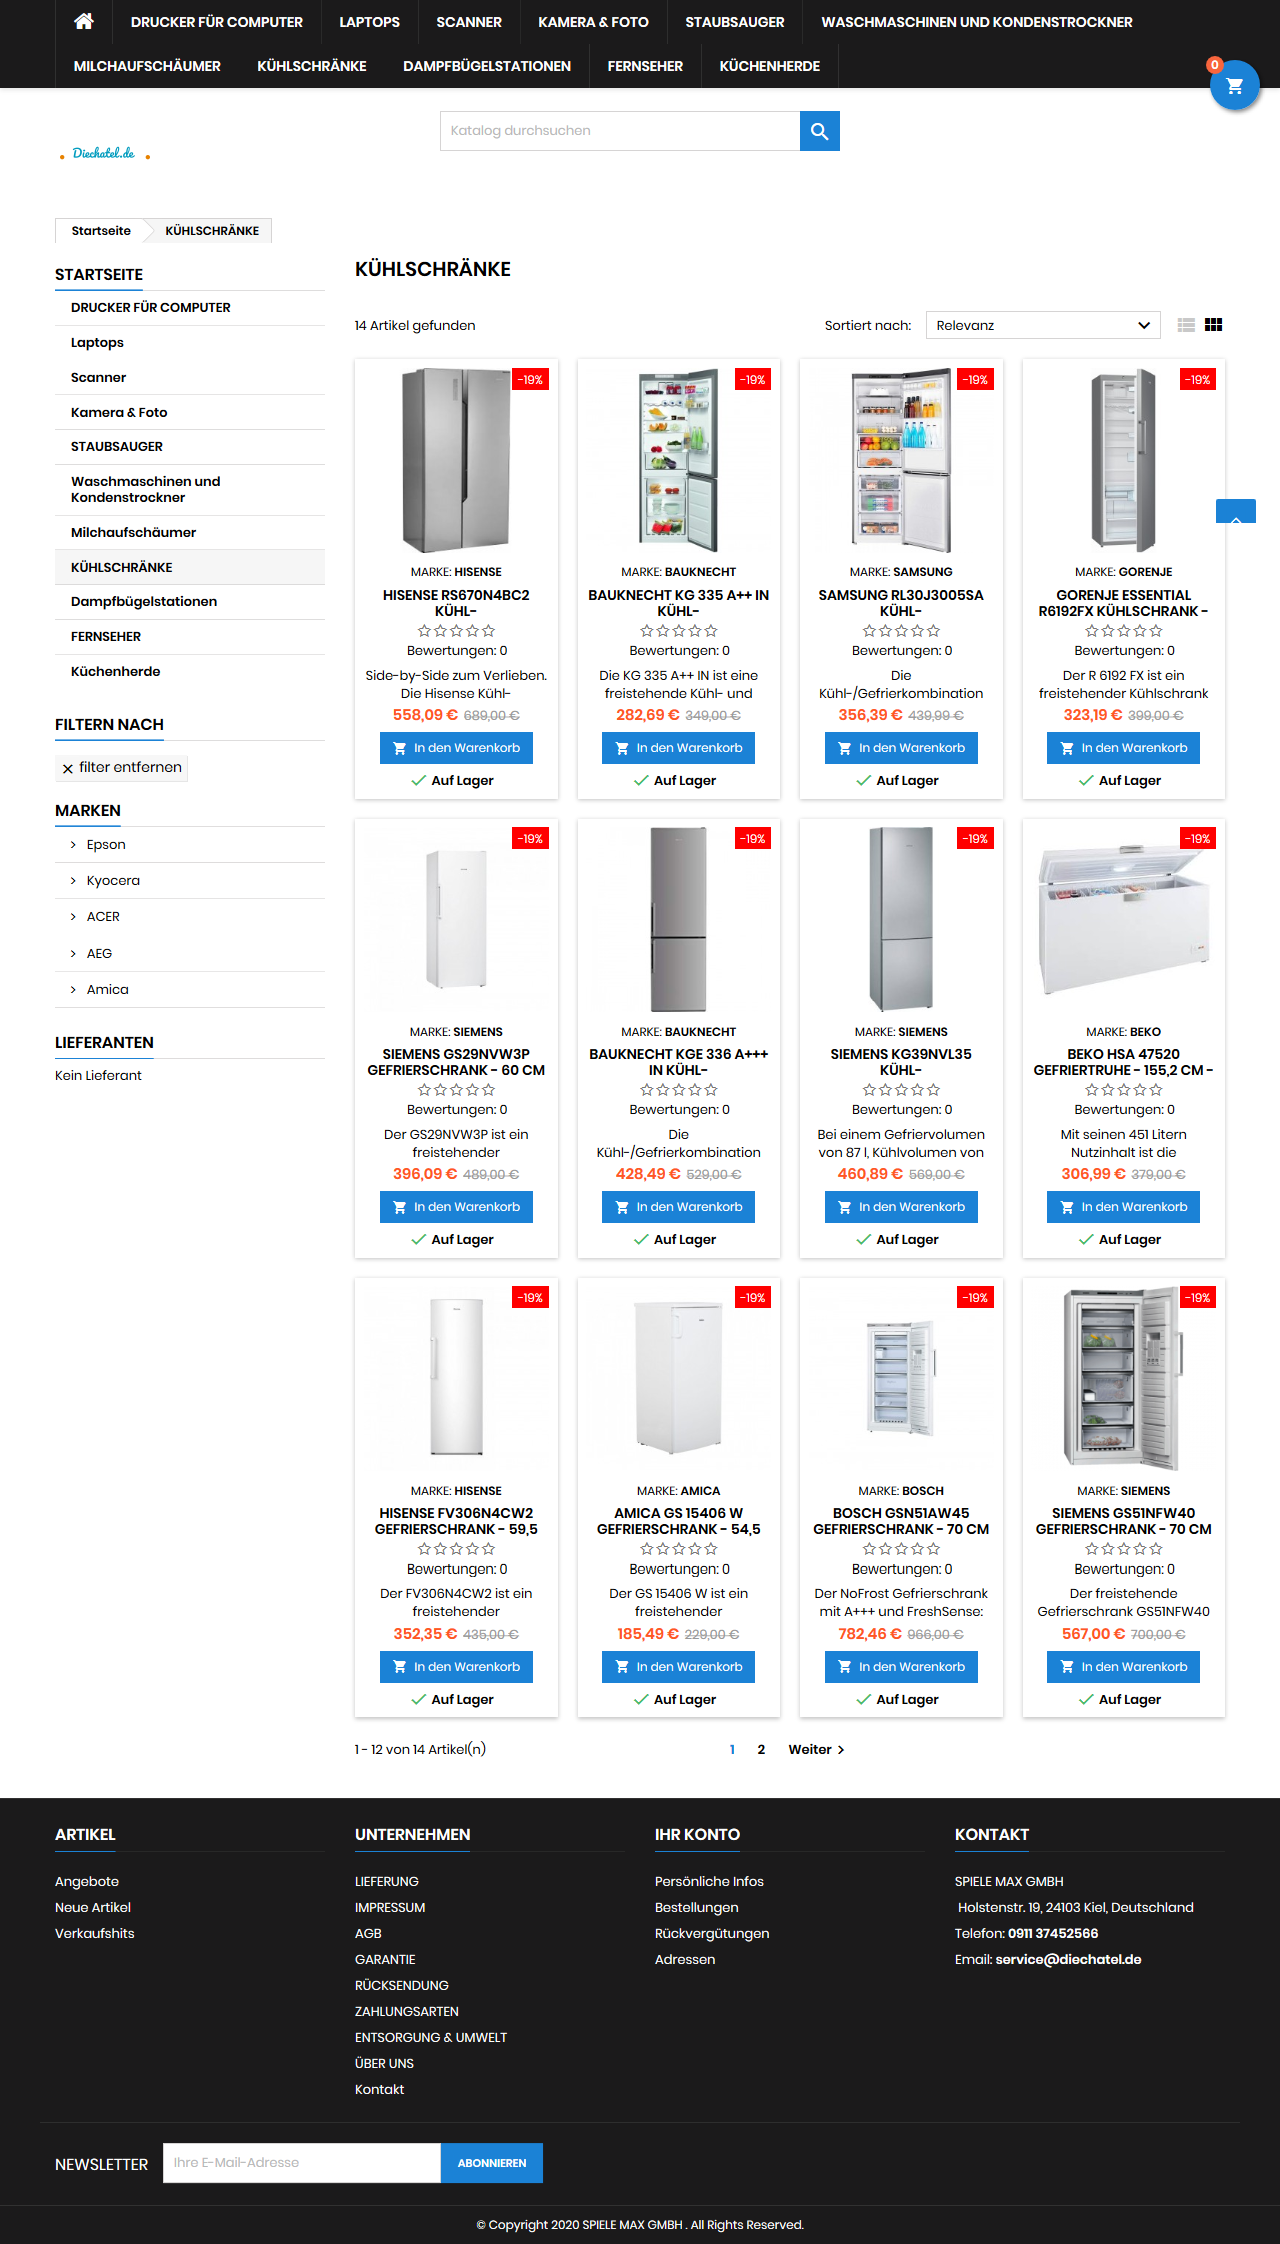Click the X icon on filter entfernen

point(68,768)
